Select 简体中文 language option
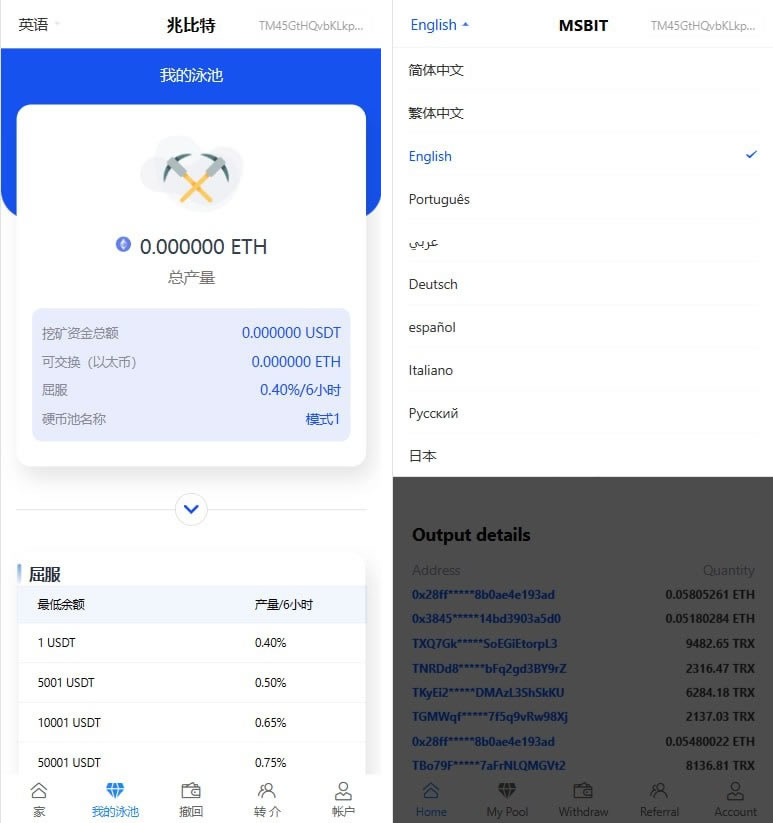773x823 pixels. 436,70
